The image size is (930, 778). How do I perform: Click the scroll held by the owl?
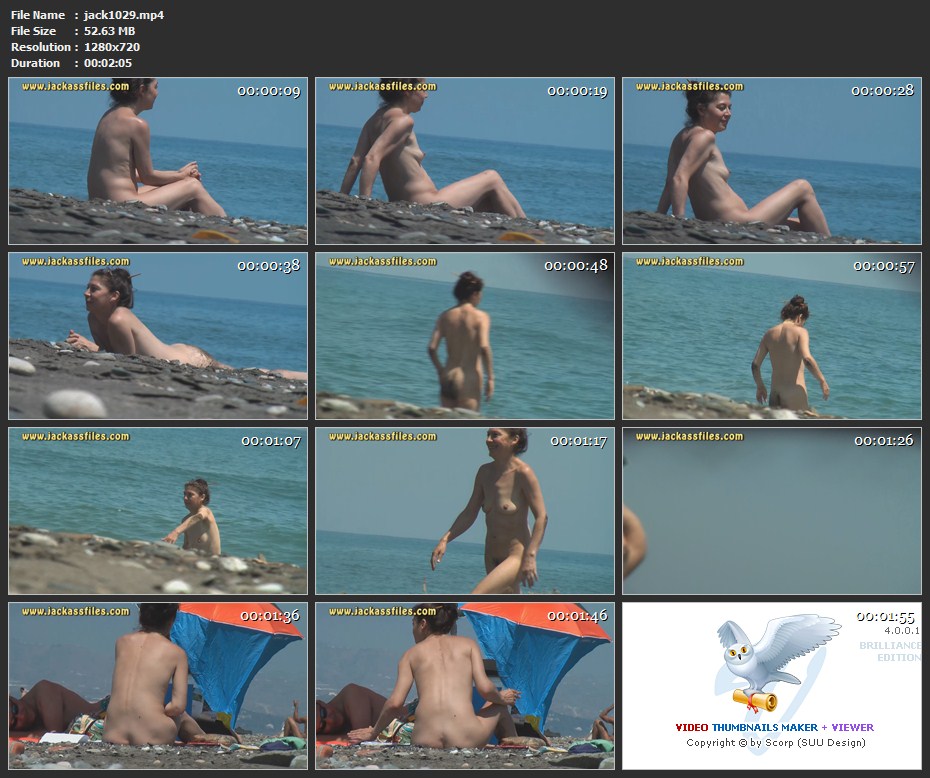tap(756, 699)
